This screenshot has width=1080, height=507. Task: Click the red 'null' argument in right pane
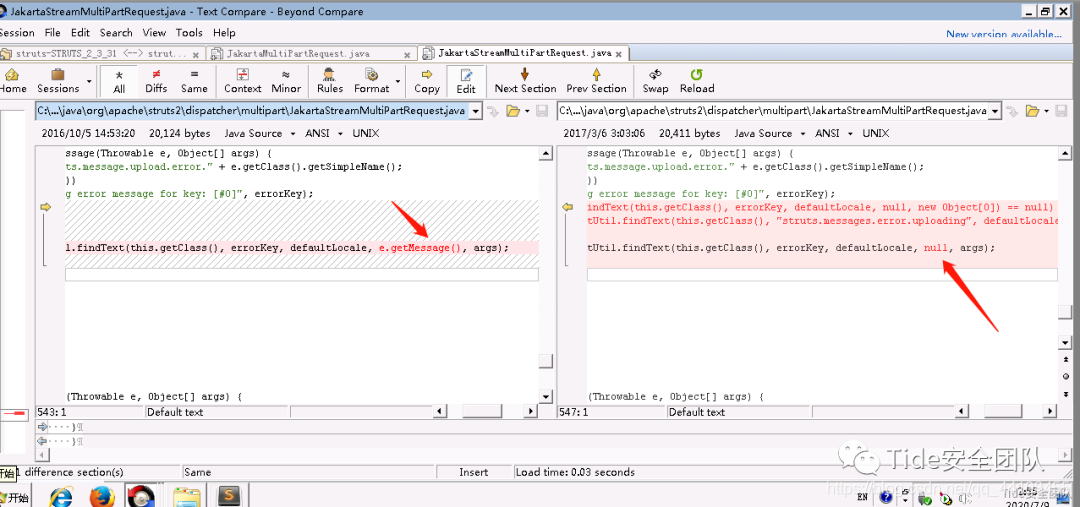pyautogui.click(x=935, y=247)
